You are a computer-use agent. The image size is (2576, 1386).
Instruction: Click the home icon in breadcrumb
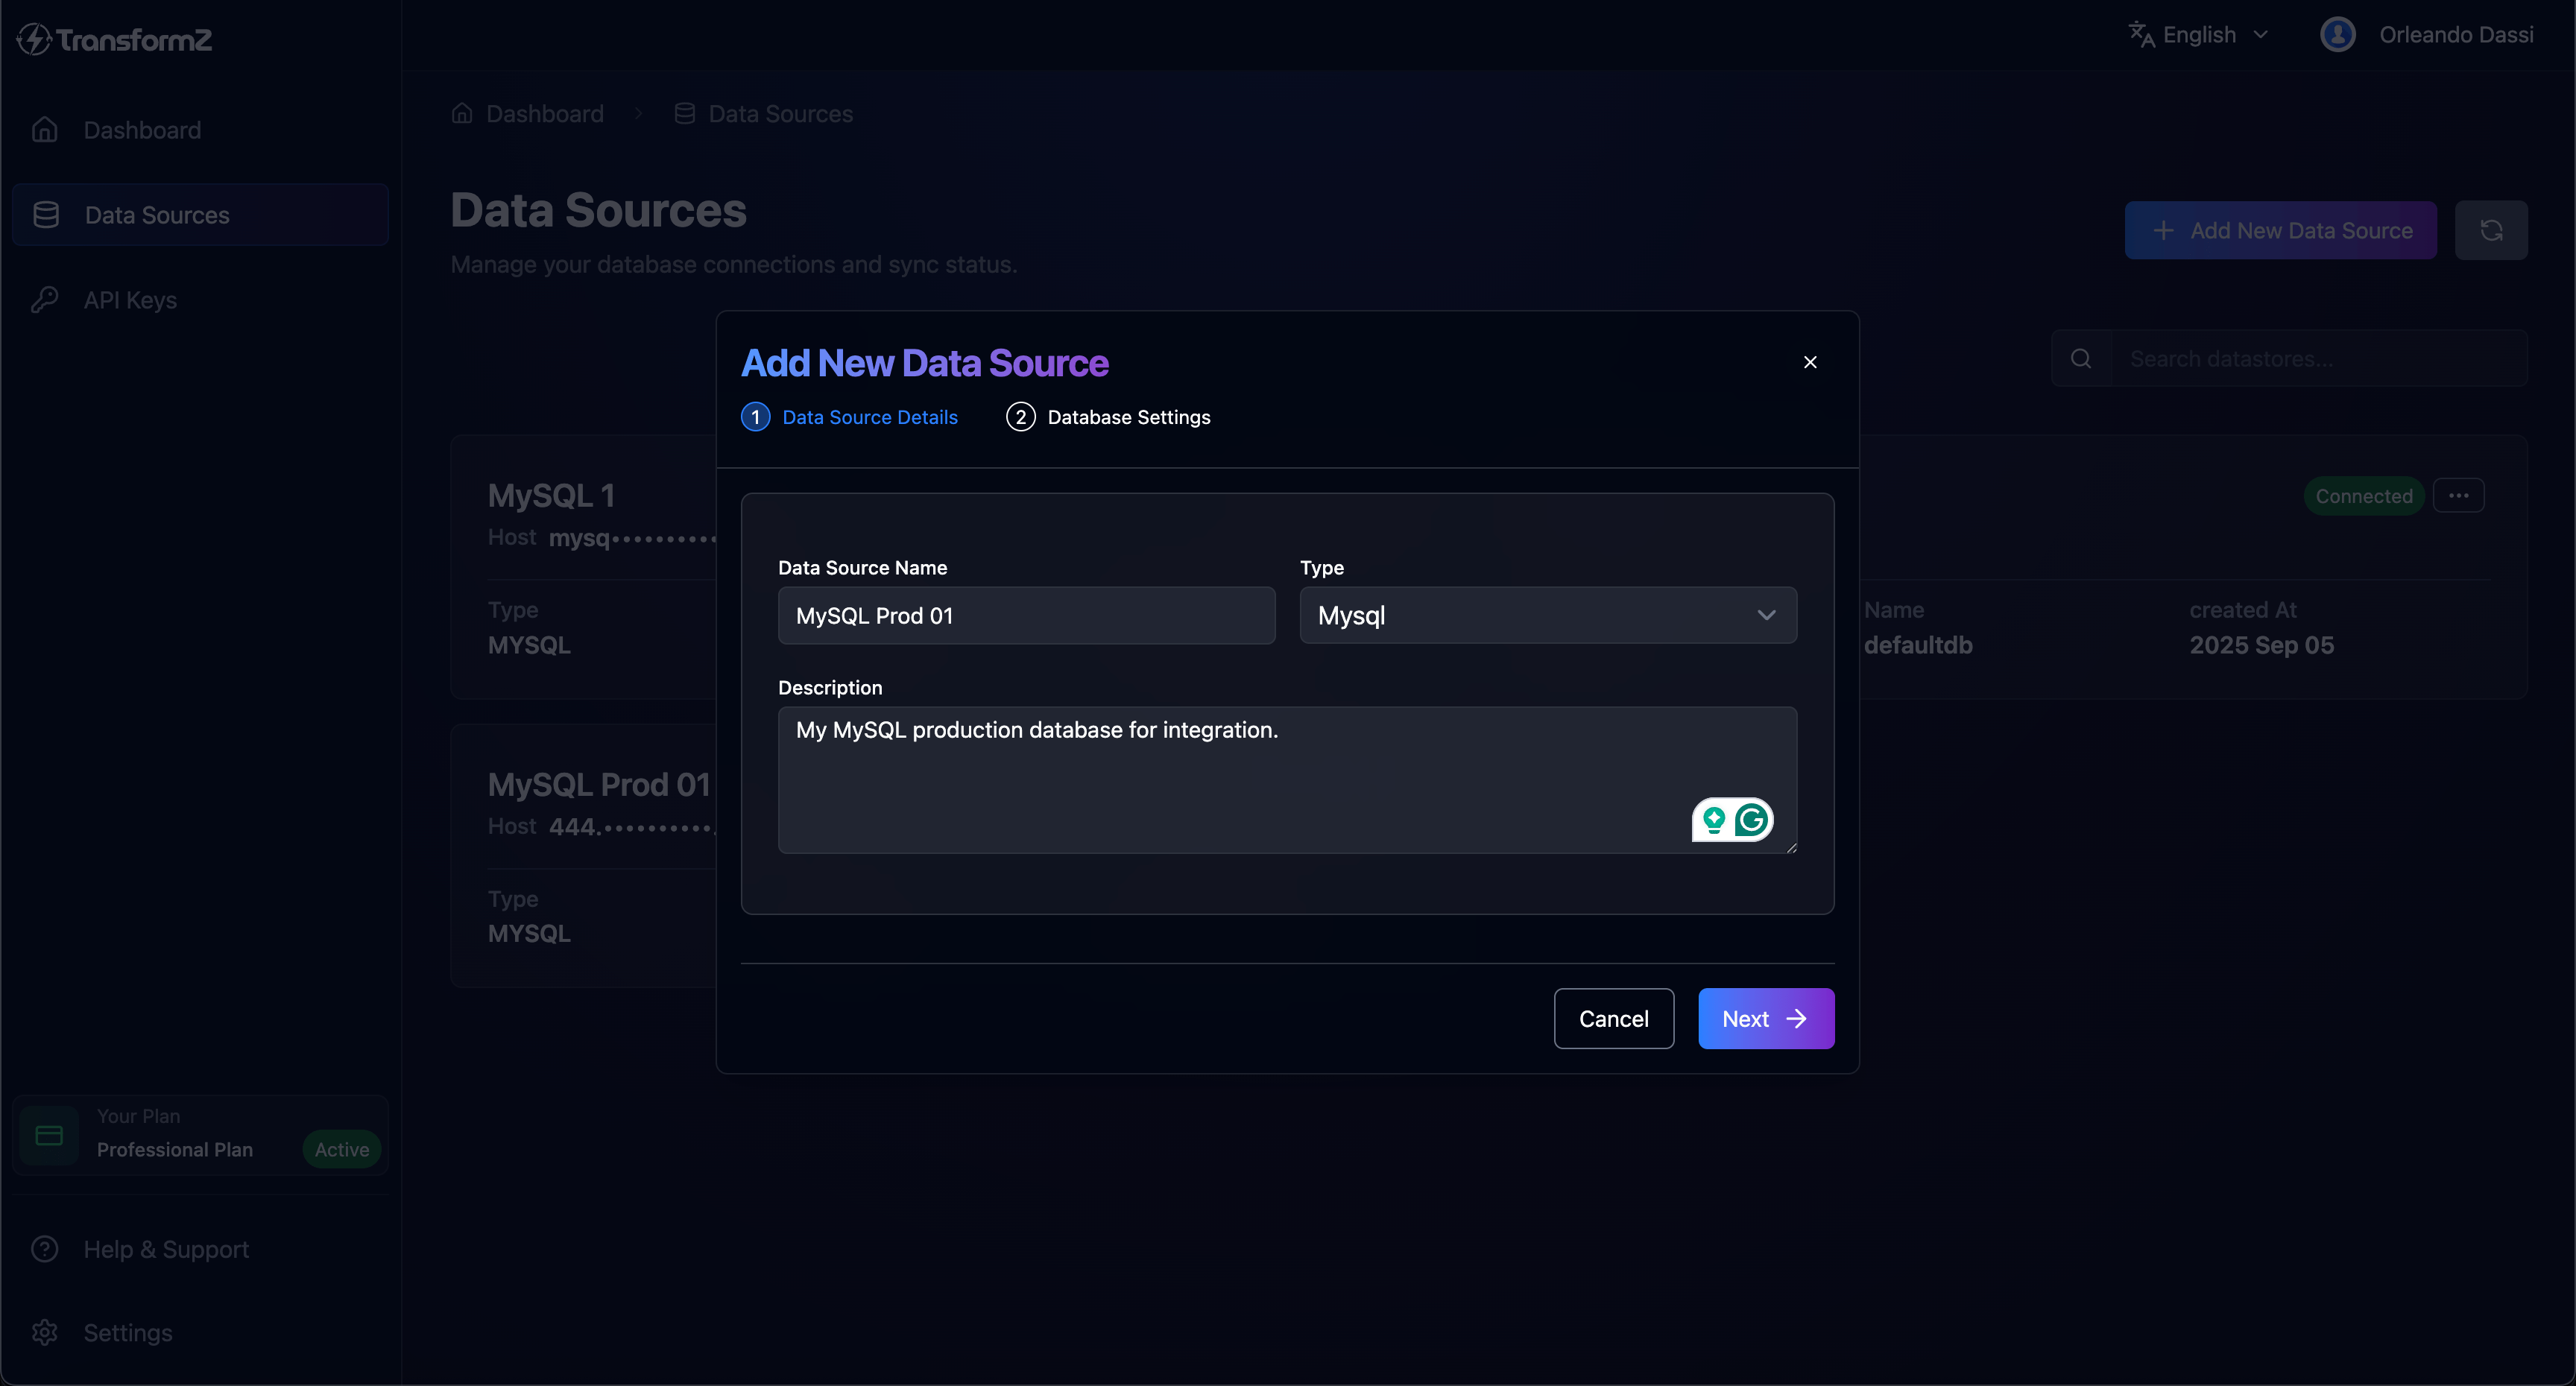coord(462,113)
